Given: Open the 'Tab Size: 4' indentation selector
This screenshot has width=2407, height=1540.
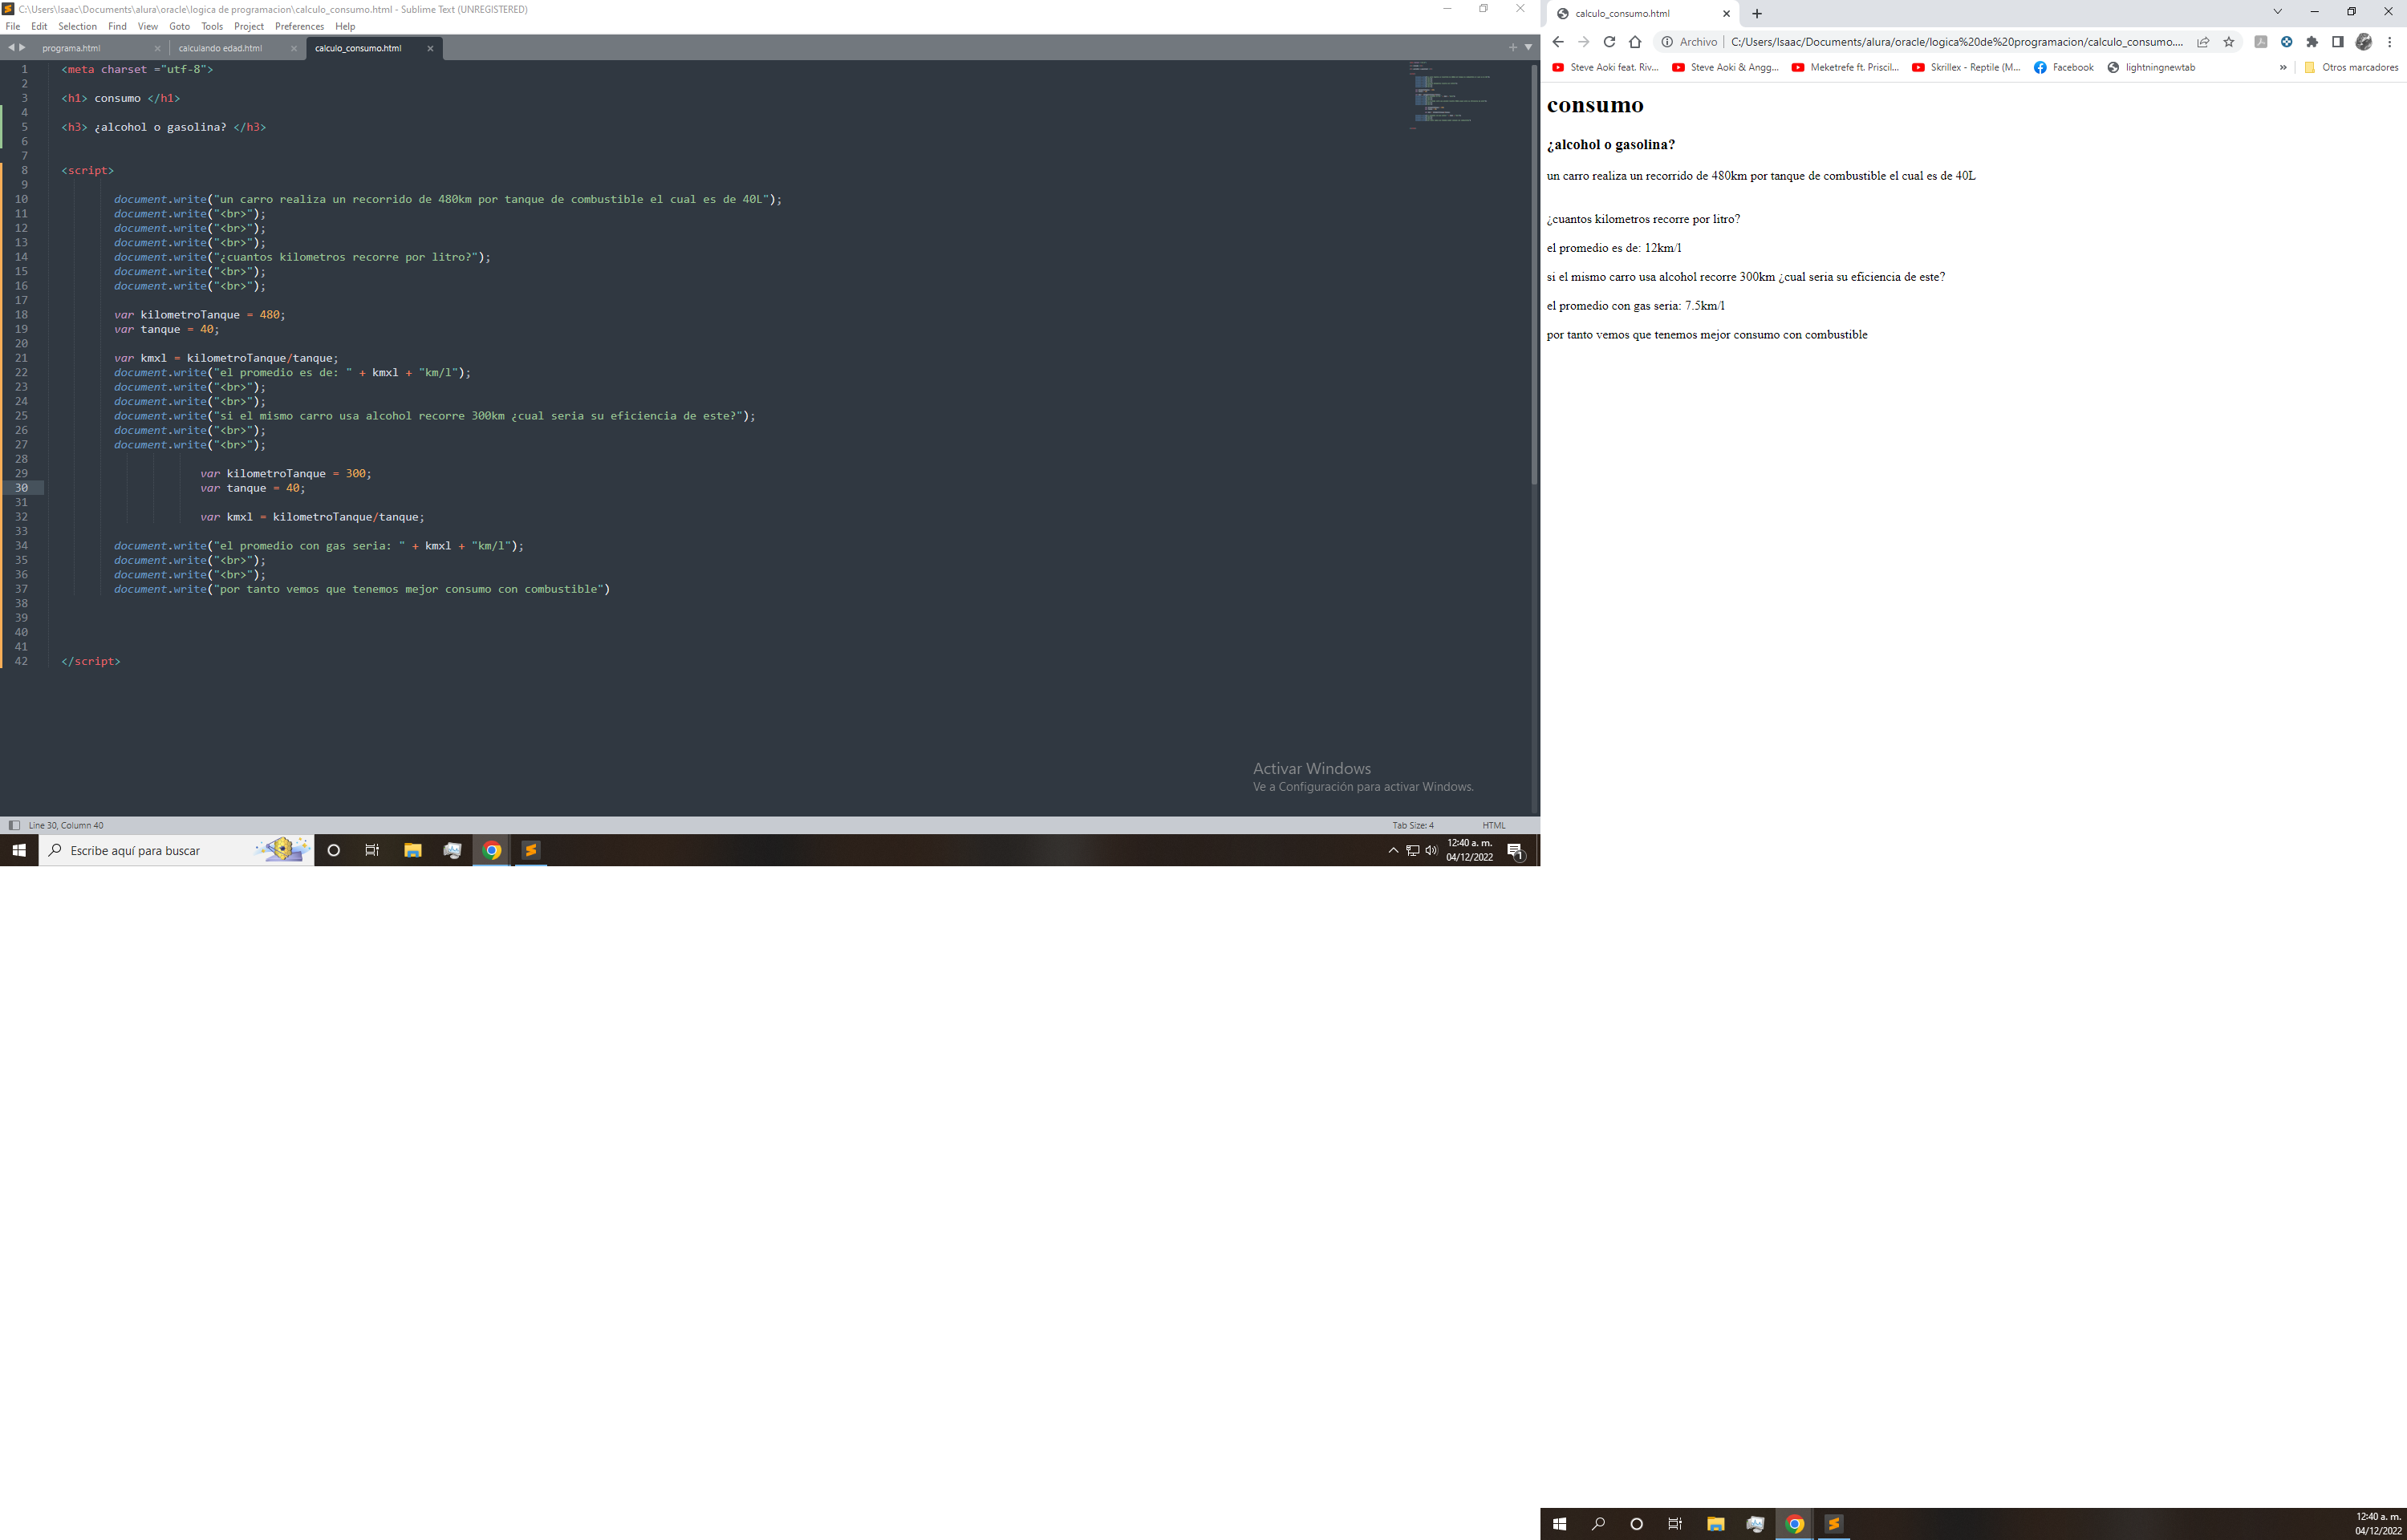Looking at the screenshot, I should 1413,825.
